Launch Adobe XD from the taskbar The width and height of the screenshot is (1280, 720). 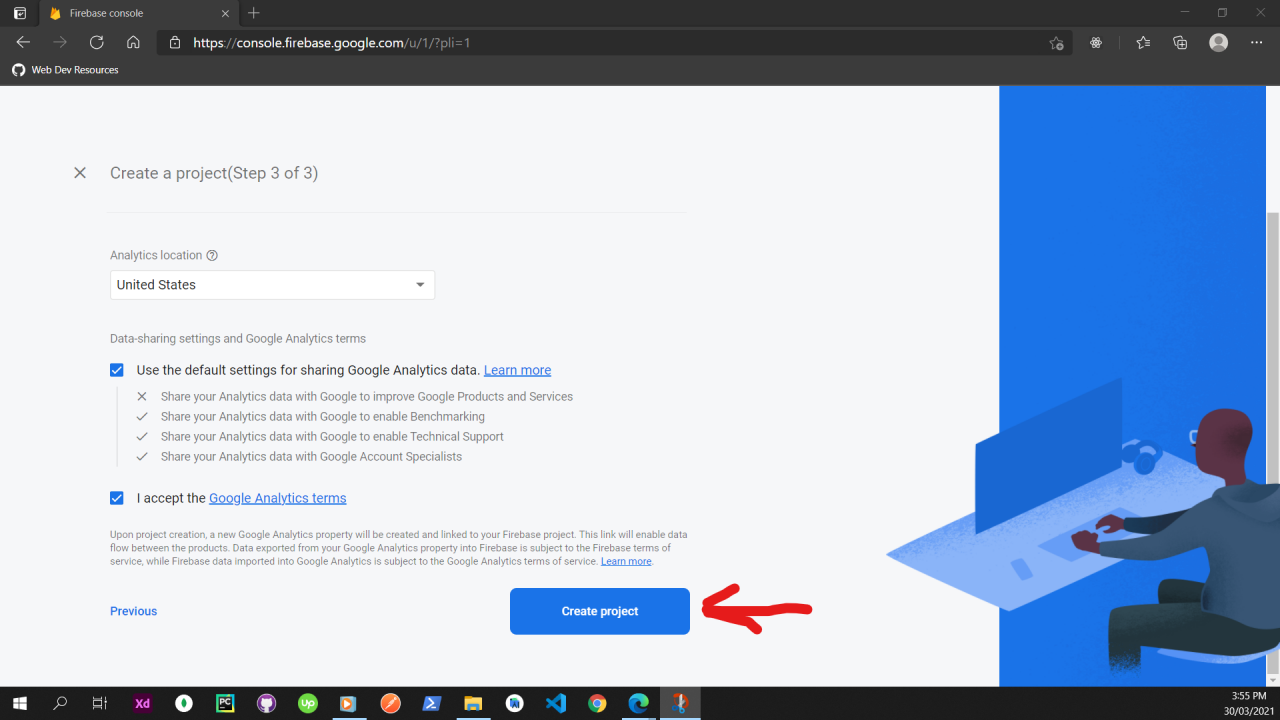click(x=142, y=703)
